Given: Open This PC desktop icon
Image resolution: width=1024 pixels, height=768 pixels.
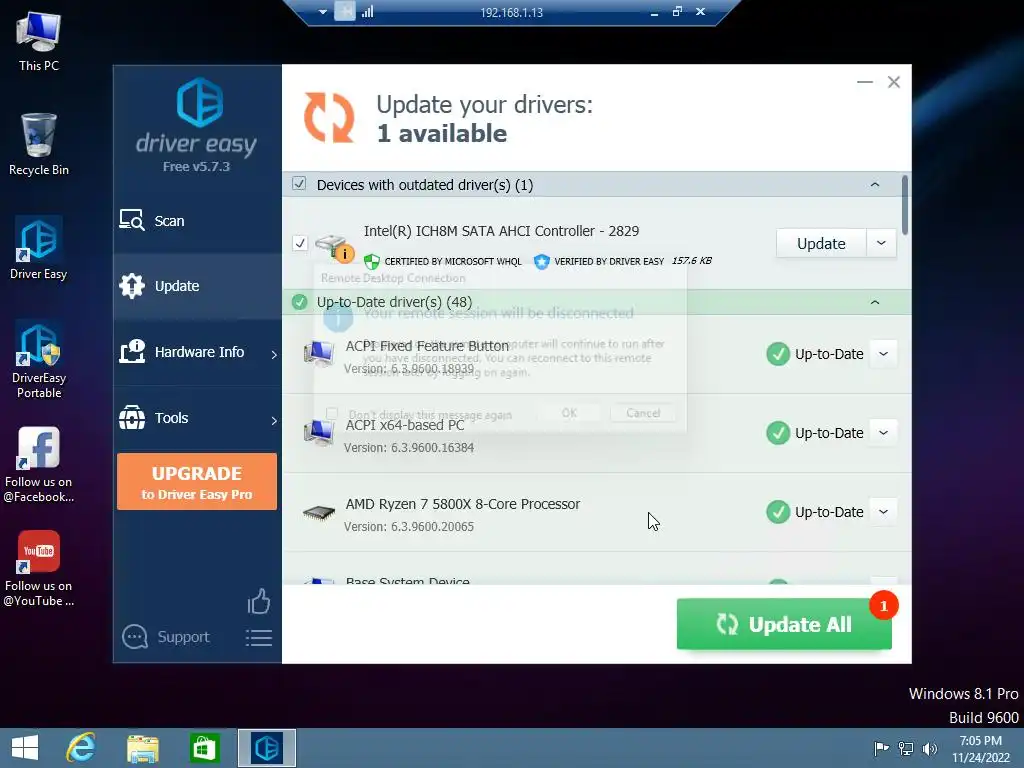Looking at the screenshot, I should (39, 42).
